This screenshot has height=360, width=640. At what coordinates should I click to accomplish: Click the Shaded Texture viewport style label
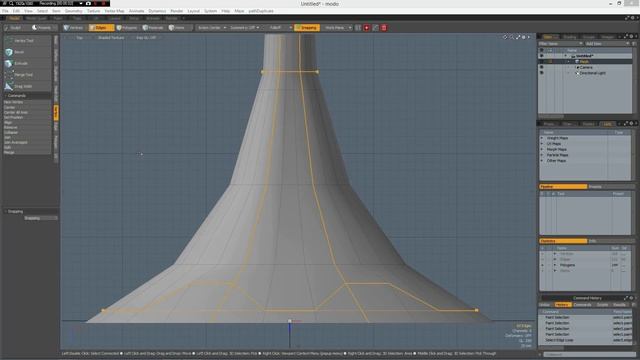point(111,38)
